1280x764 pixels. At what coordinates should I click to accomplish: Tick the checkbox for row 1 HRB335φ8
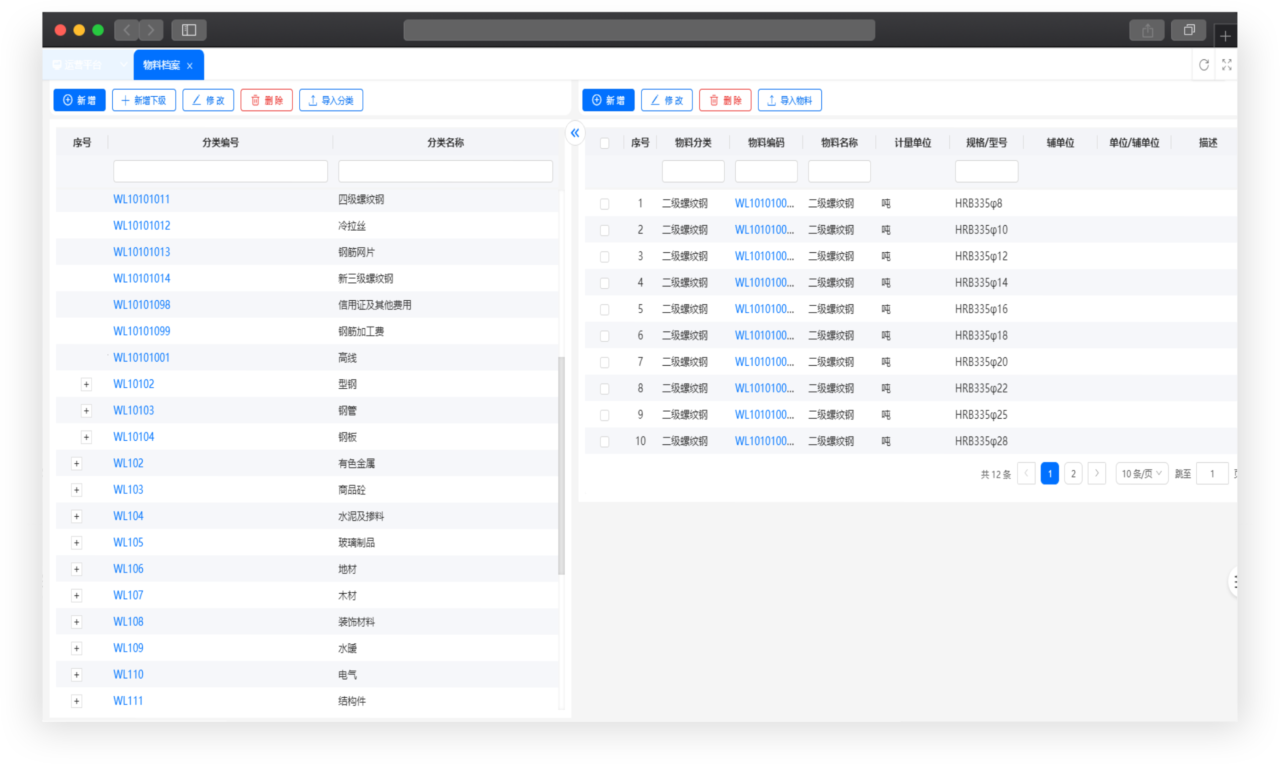click(x=604, y=203)
